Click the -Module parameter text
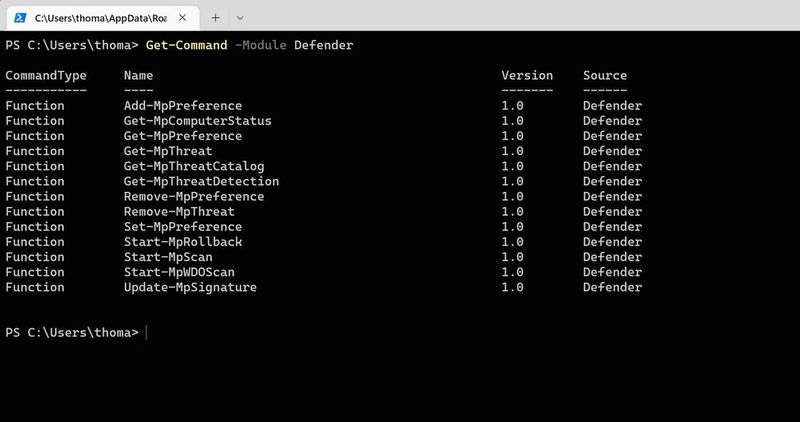This screenshot has width=800, height=422. pyautogui.click(x=260, y=45)
